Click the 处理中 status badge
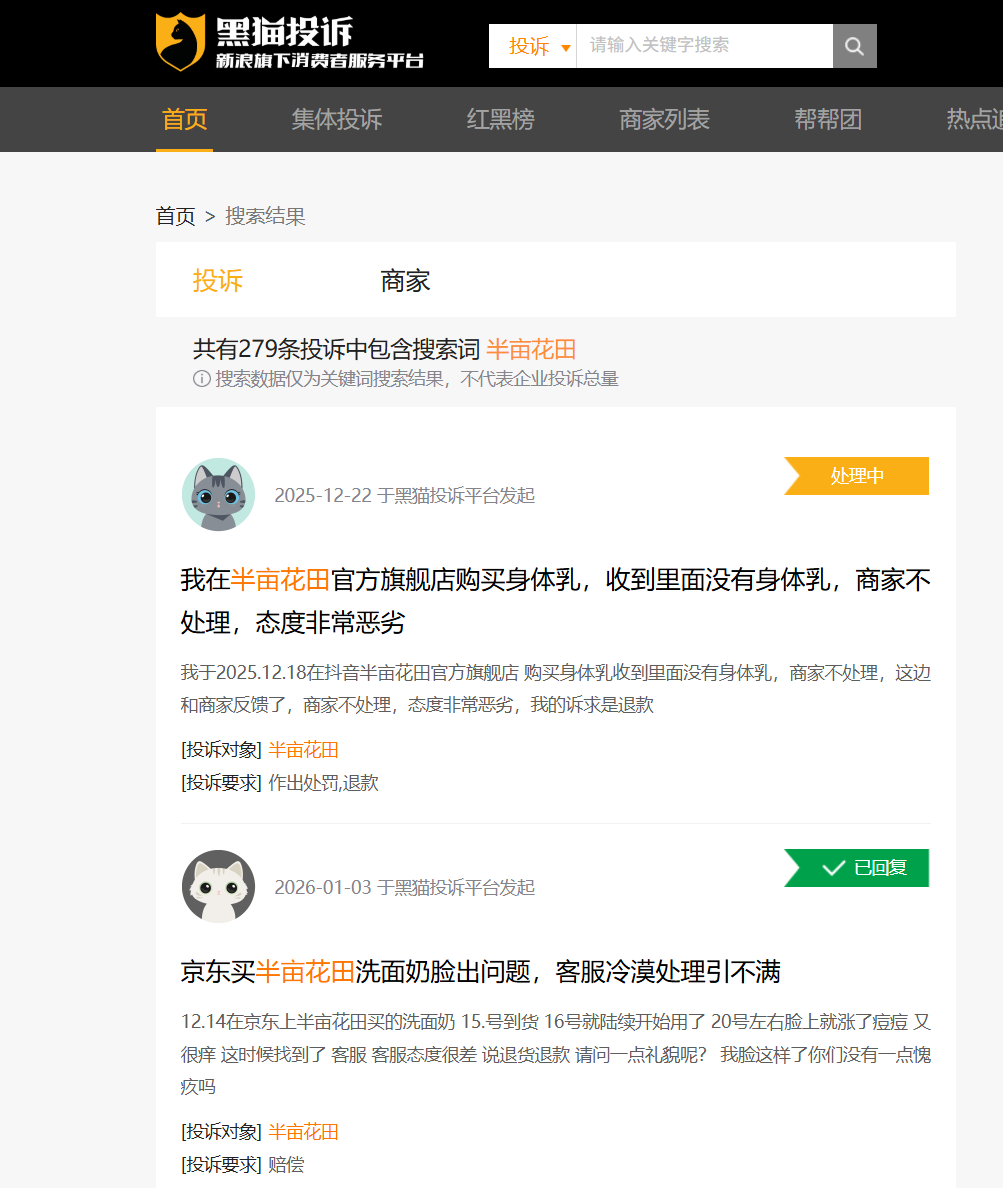This screenshot has height=1188, width=1003. click(x=857, y=476)
